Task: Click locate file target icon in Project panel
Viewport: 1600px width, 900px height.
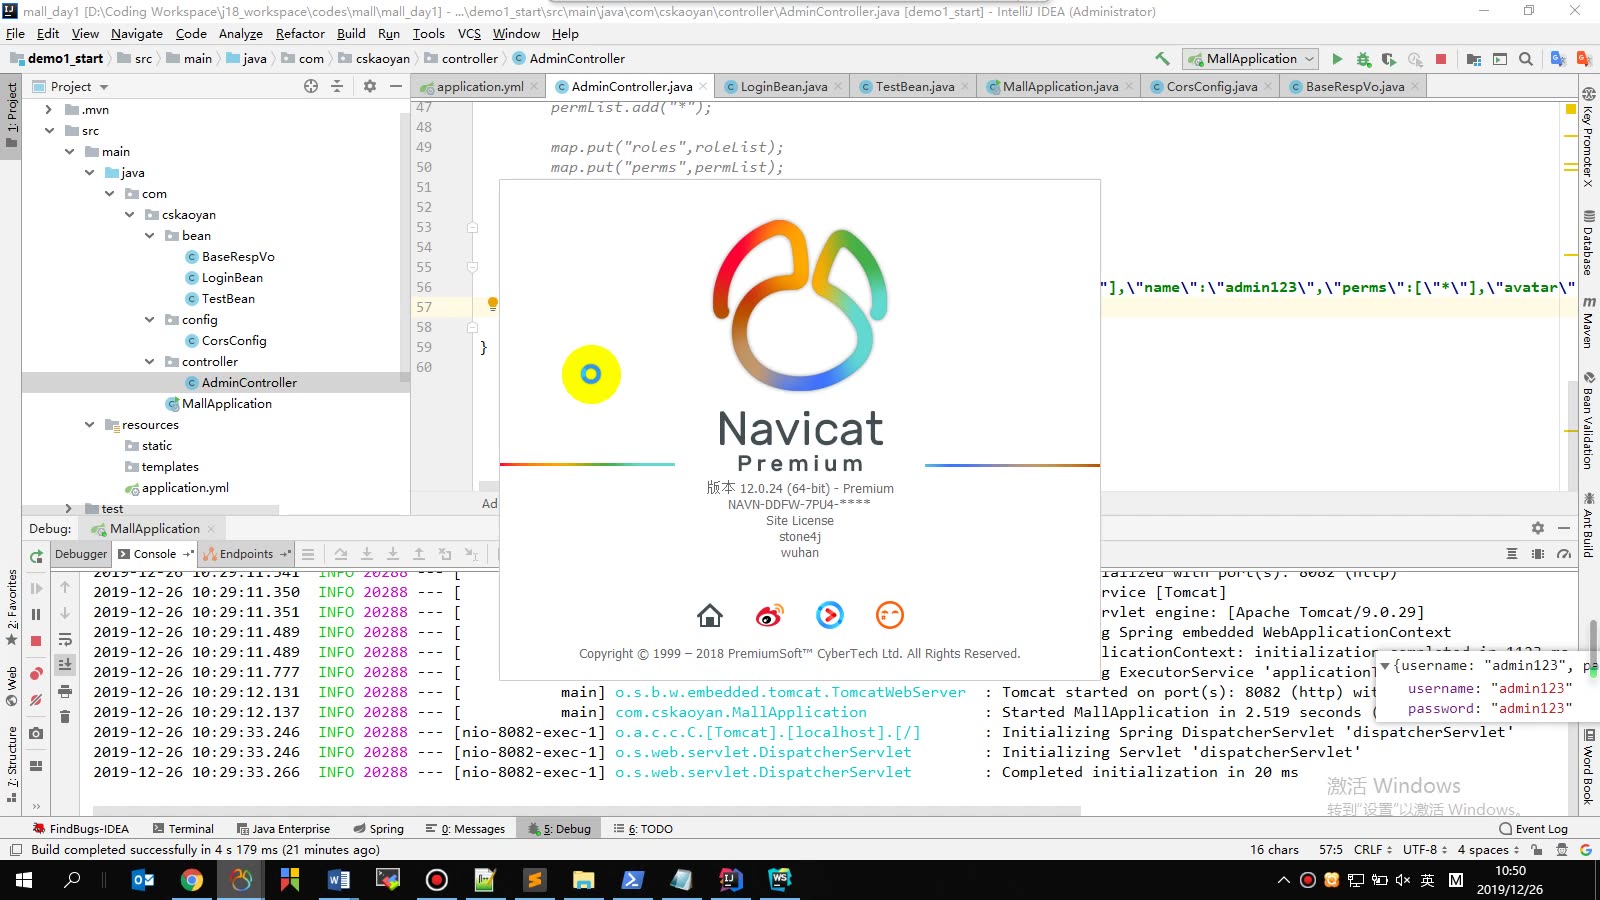Action: (311, 86)
